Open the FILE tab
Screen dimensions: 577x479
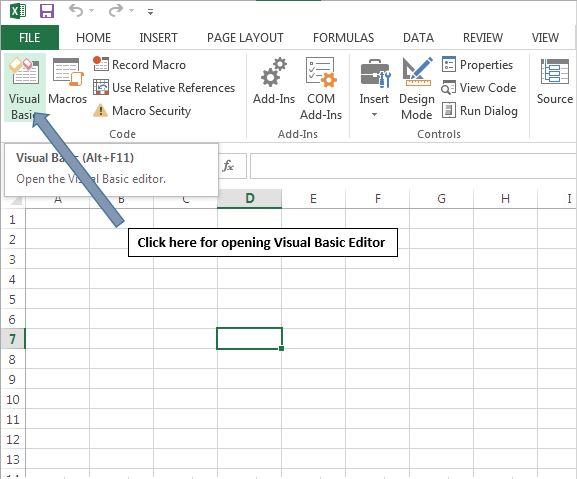(x=29, y=38)
